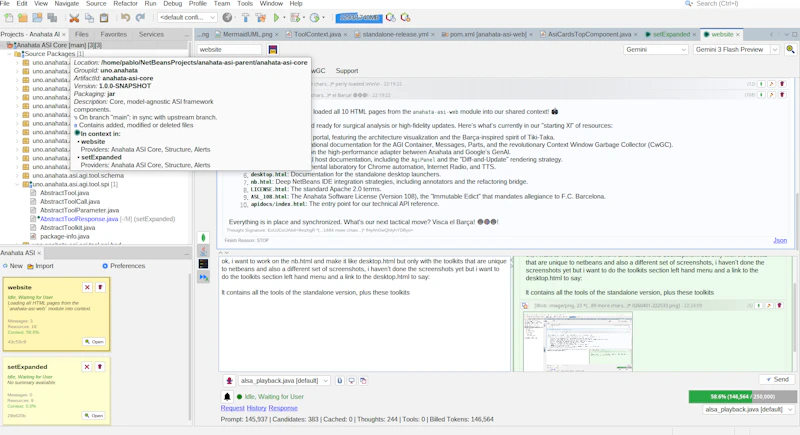Viewport: 800px width, 435px height.
Task: Open the Gemini provider dropdown
Action: click(655, 49)
